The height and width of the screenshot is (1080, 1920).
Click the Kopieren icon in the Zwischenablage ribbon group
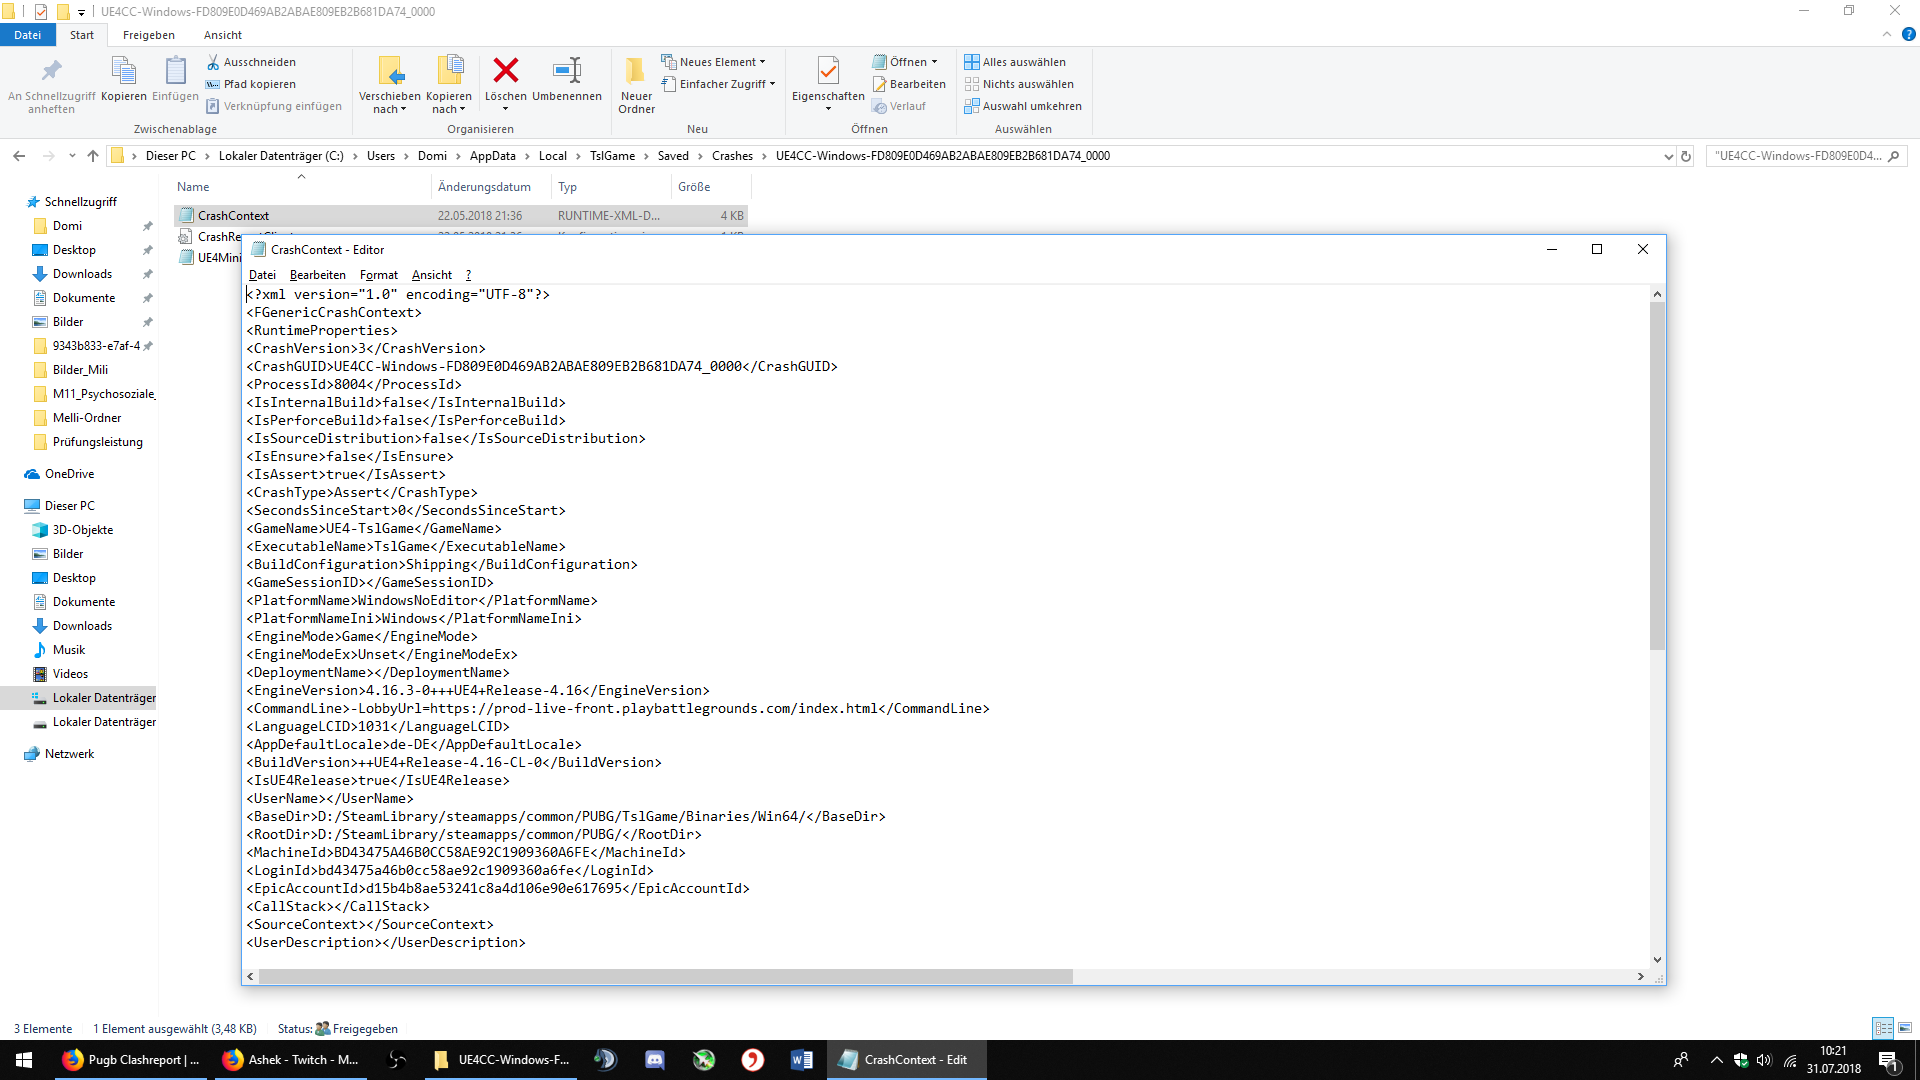point(124,71)
